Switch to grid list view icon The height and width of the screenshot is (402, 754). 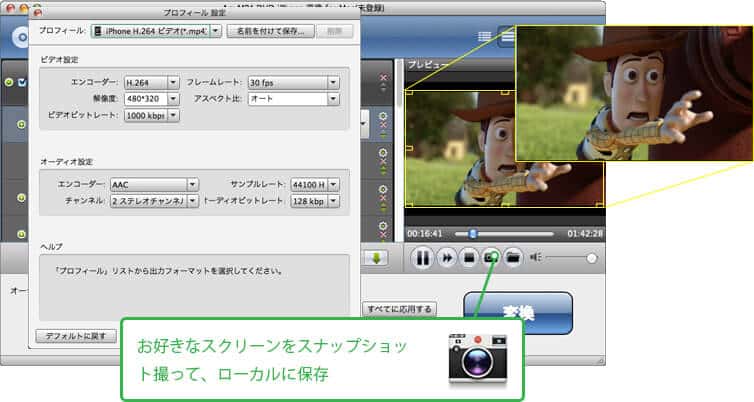pyautogui.click(x=485, y=37)
